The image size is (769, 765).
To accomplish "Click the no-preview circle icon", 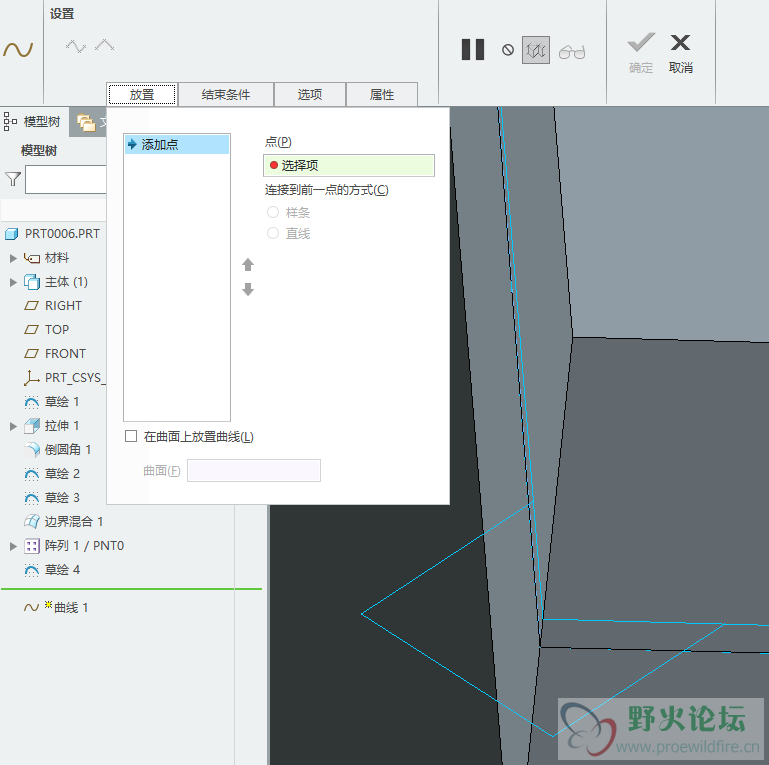I will 508,50.
